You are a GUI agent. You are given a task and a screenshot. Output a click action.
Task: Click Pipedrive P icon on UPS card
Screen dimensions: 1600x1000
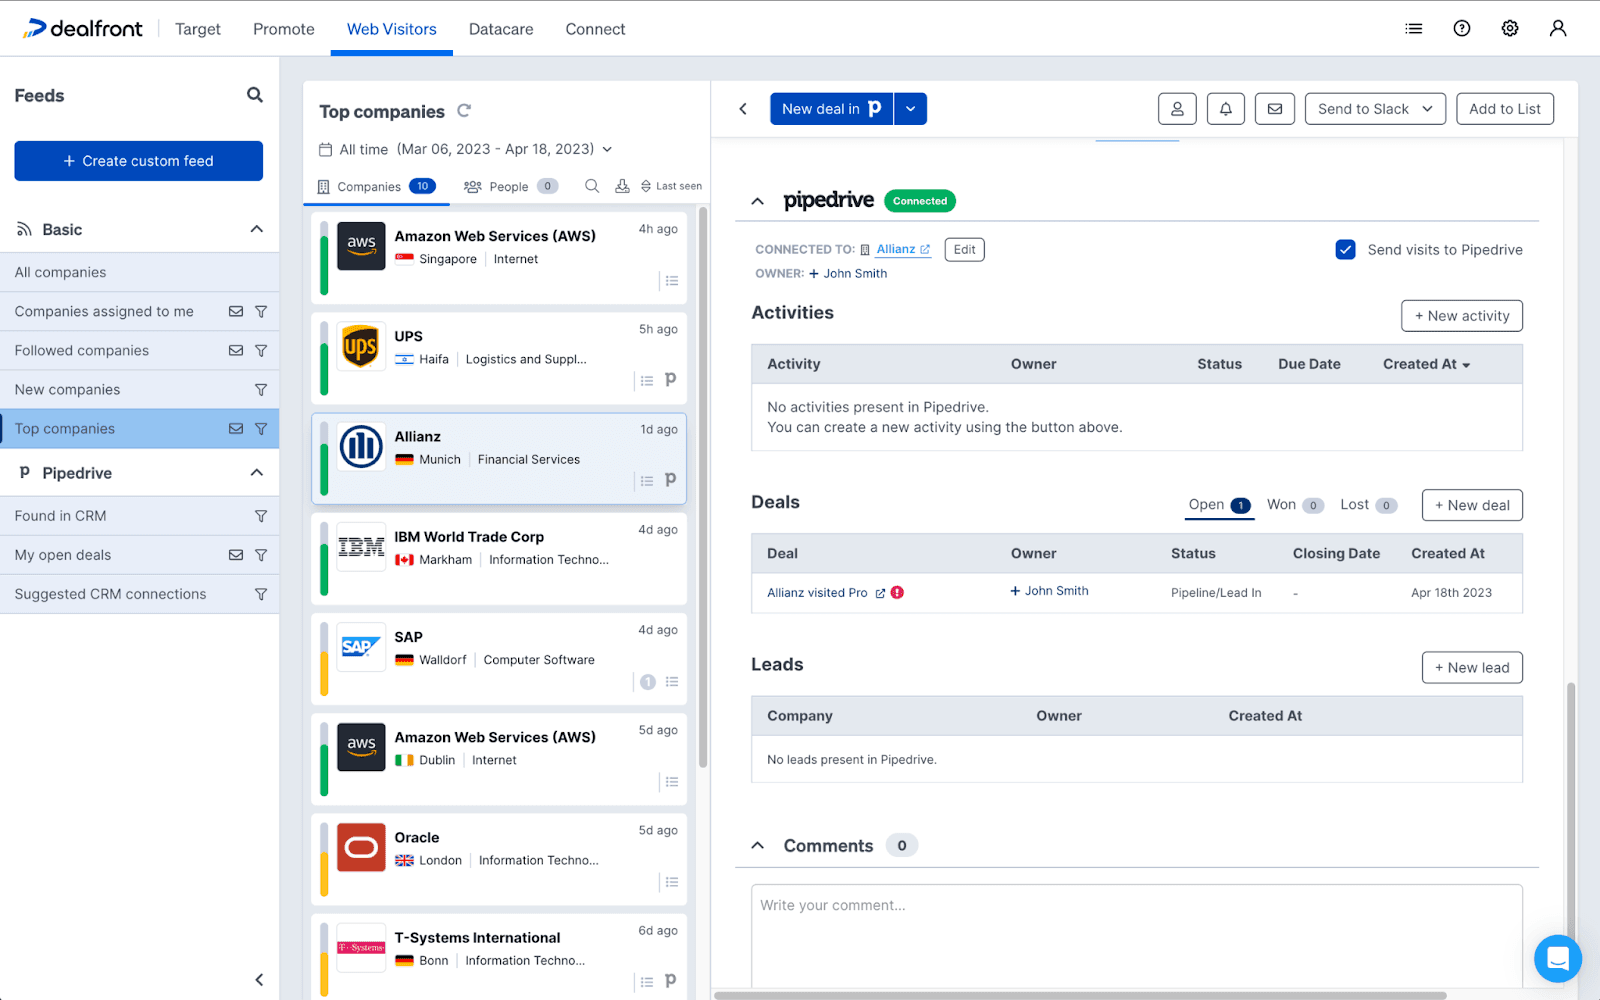coord(670,380)
